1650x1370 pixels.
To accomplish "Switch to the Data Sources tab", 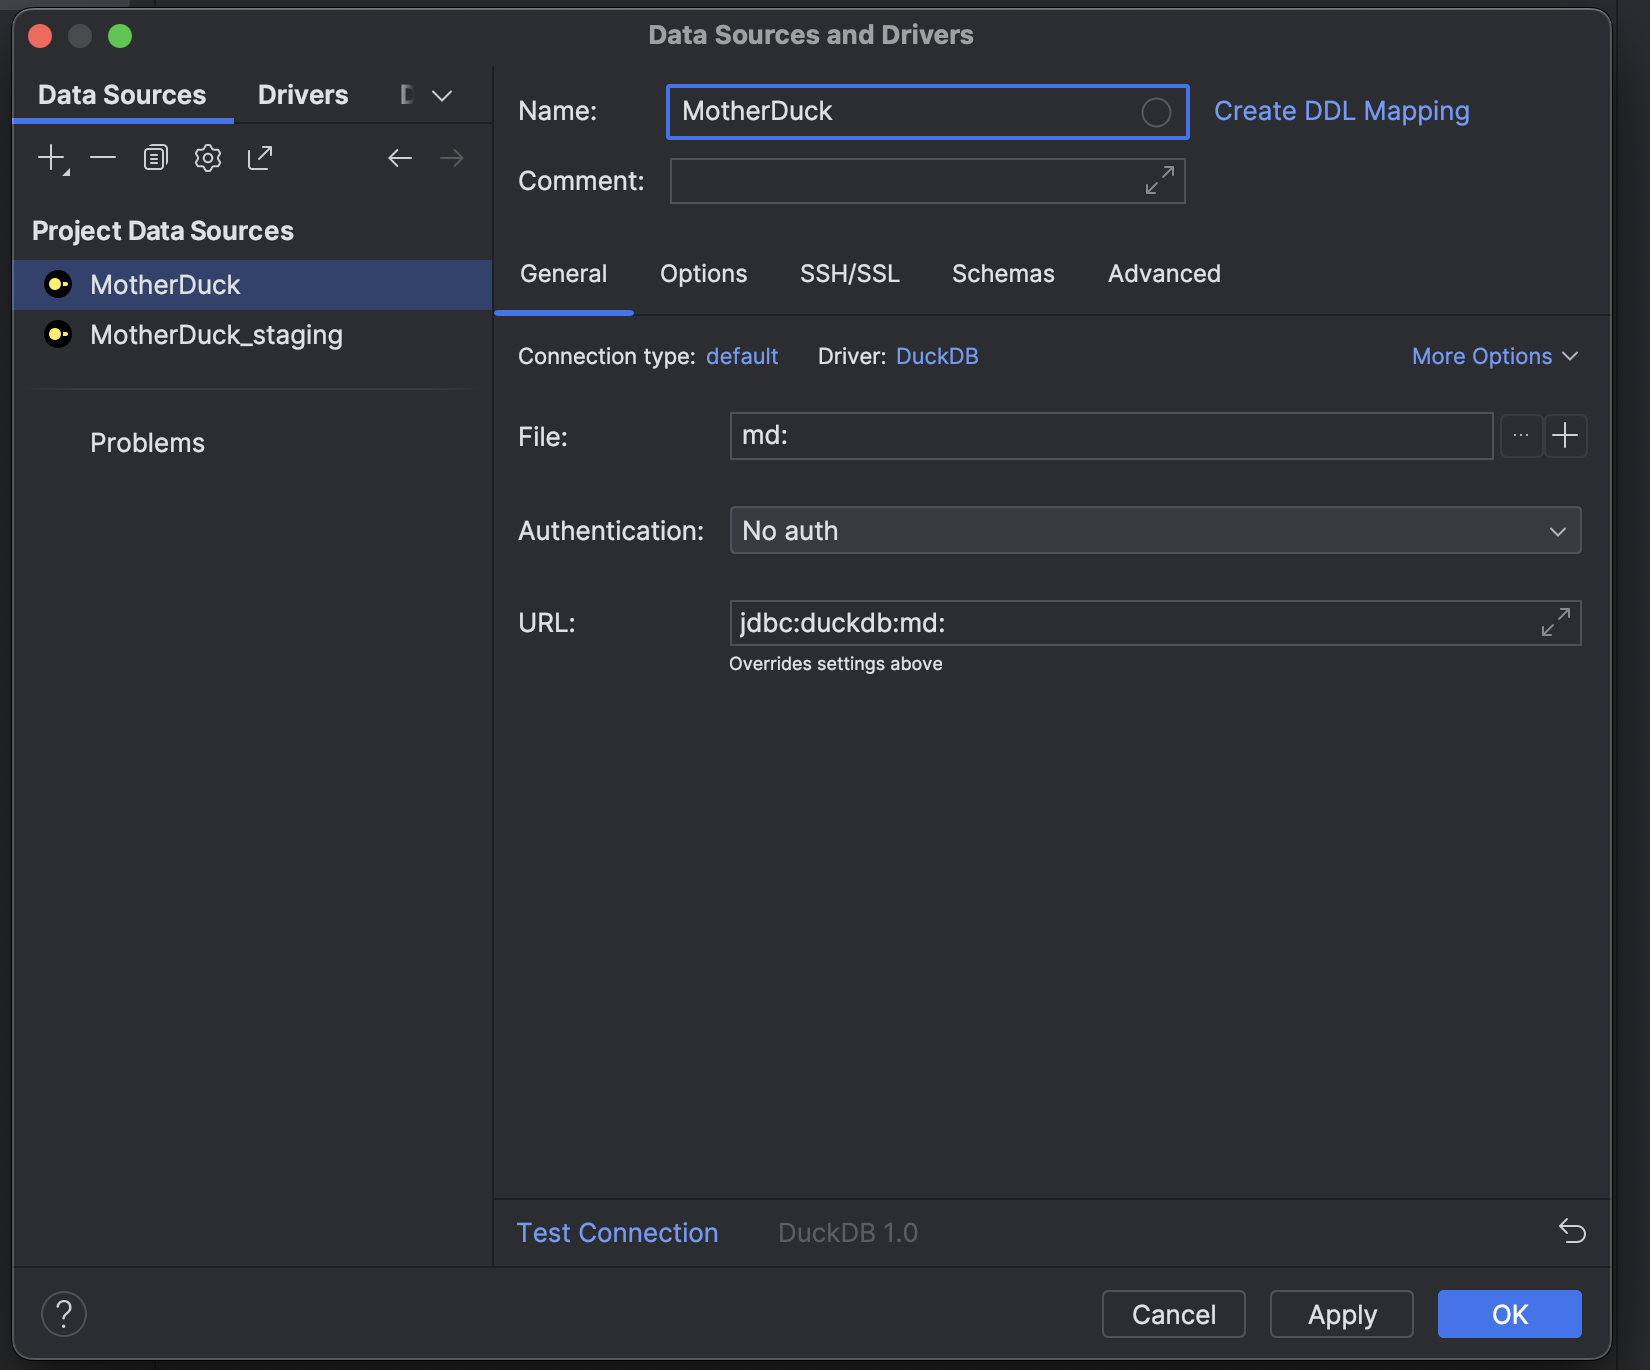I will point(122,95).
